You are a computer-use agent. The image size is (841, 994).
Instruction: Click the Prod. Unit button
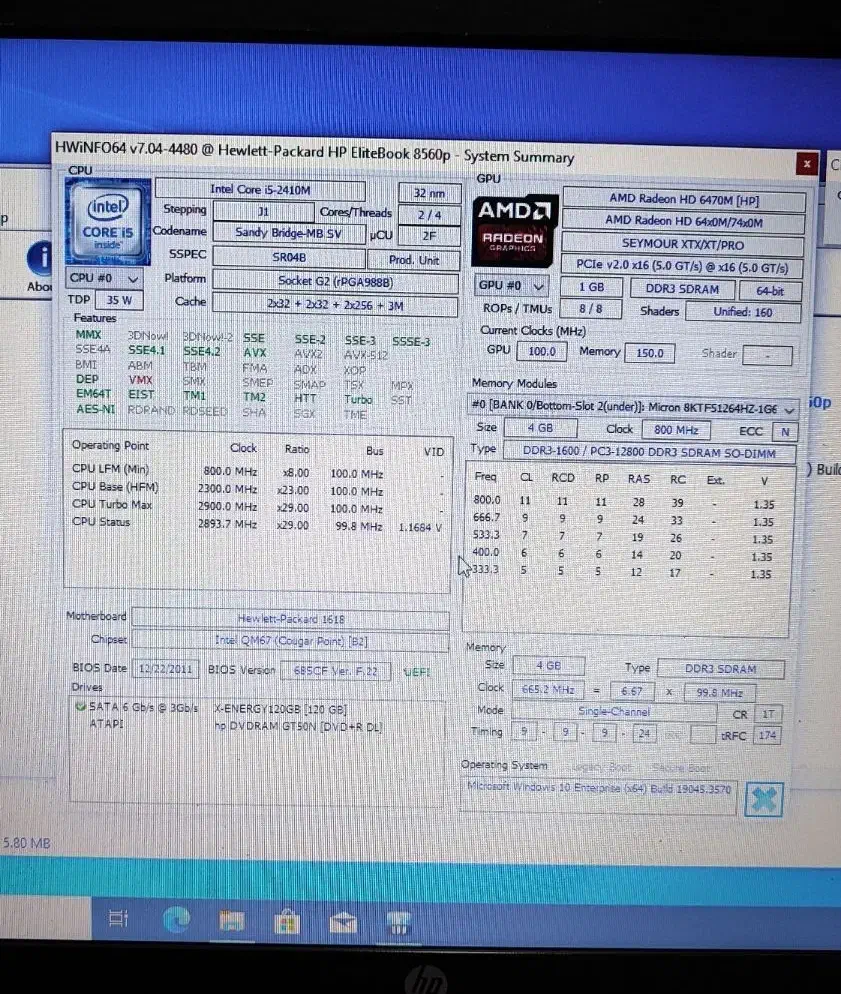[x=414, y=260]
